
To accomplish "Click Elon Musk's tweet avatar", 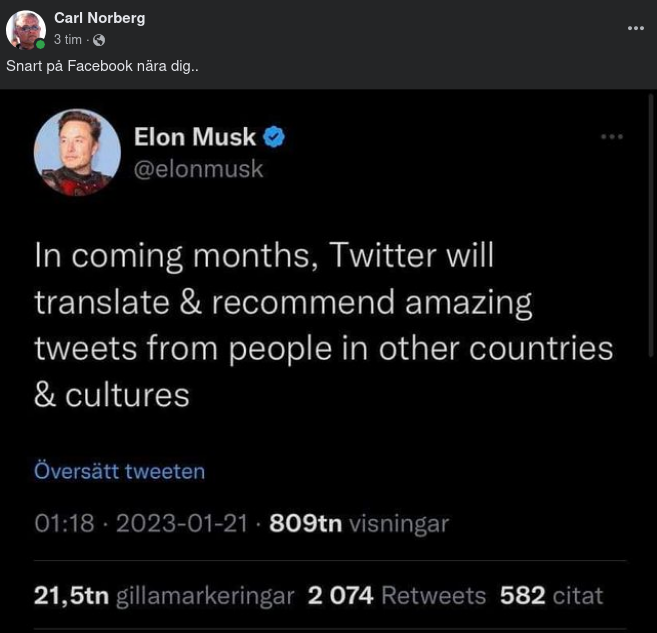I will [x=77, y=152].
